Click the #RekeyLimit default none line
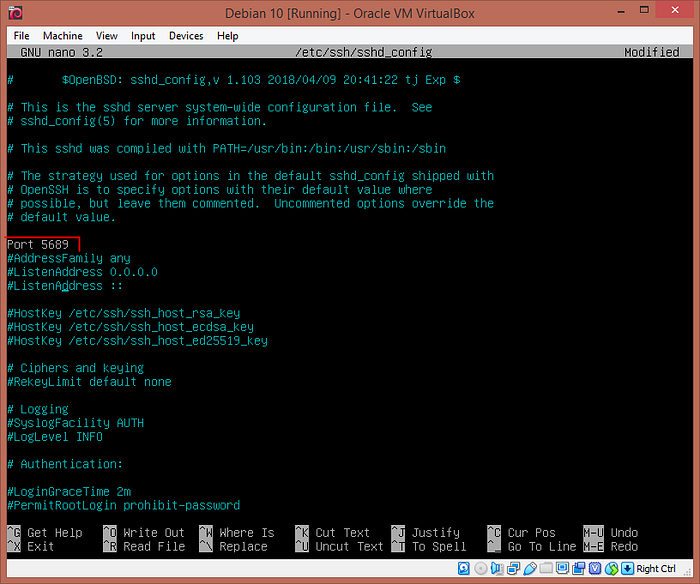This screenshot has width=700, height=584. point(89,382)
